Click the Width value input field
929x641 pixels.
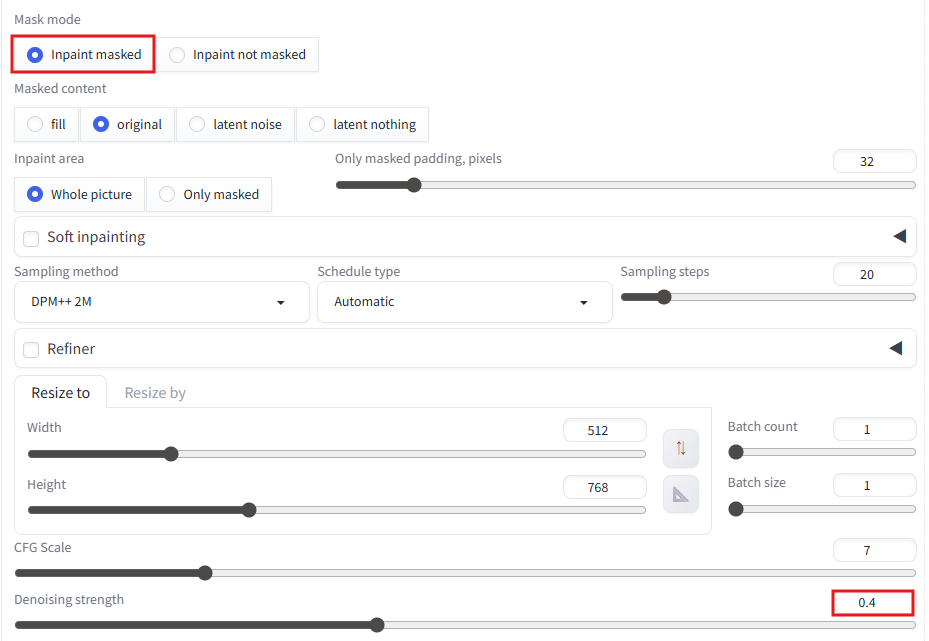604,430
